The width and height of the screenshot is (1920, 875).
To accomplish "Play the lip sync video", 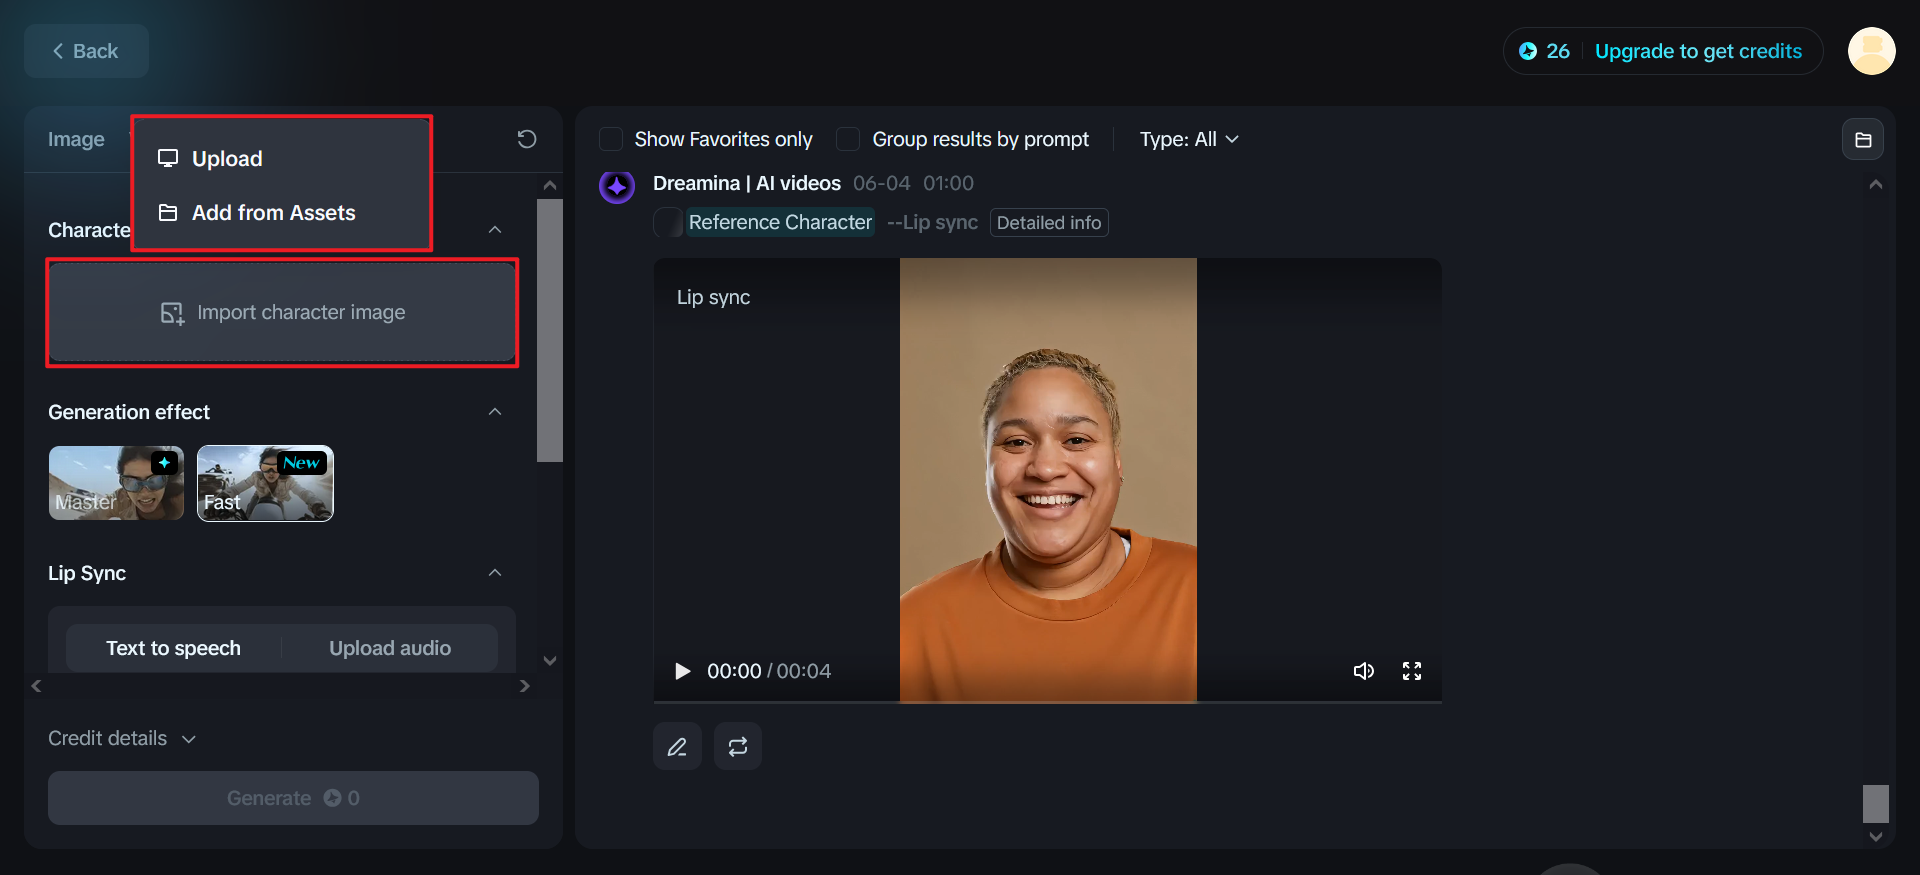I will [683, 671].
